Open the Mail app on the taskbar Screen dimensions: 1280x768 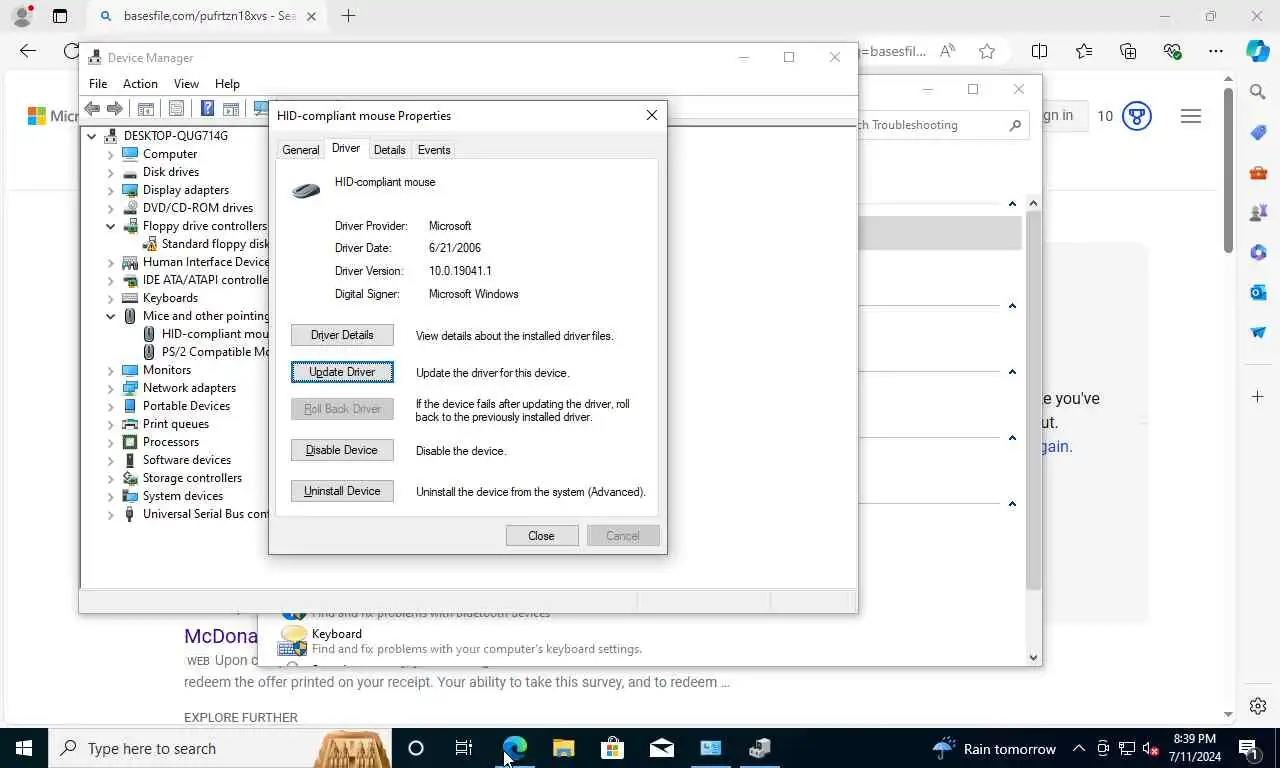(x=661, y=748)
